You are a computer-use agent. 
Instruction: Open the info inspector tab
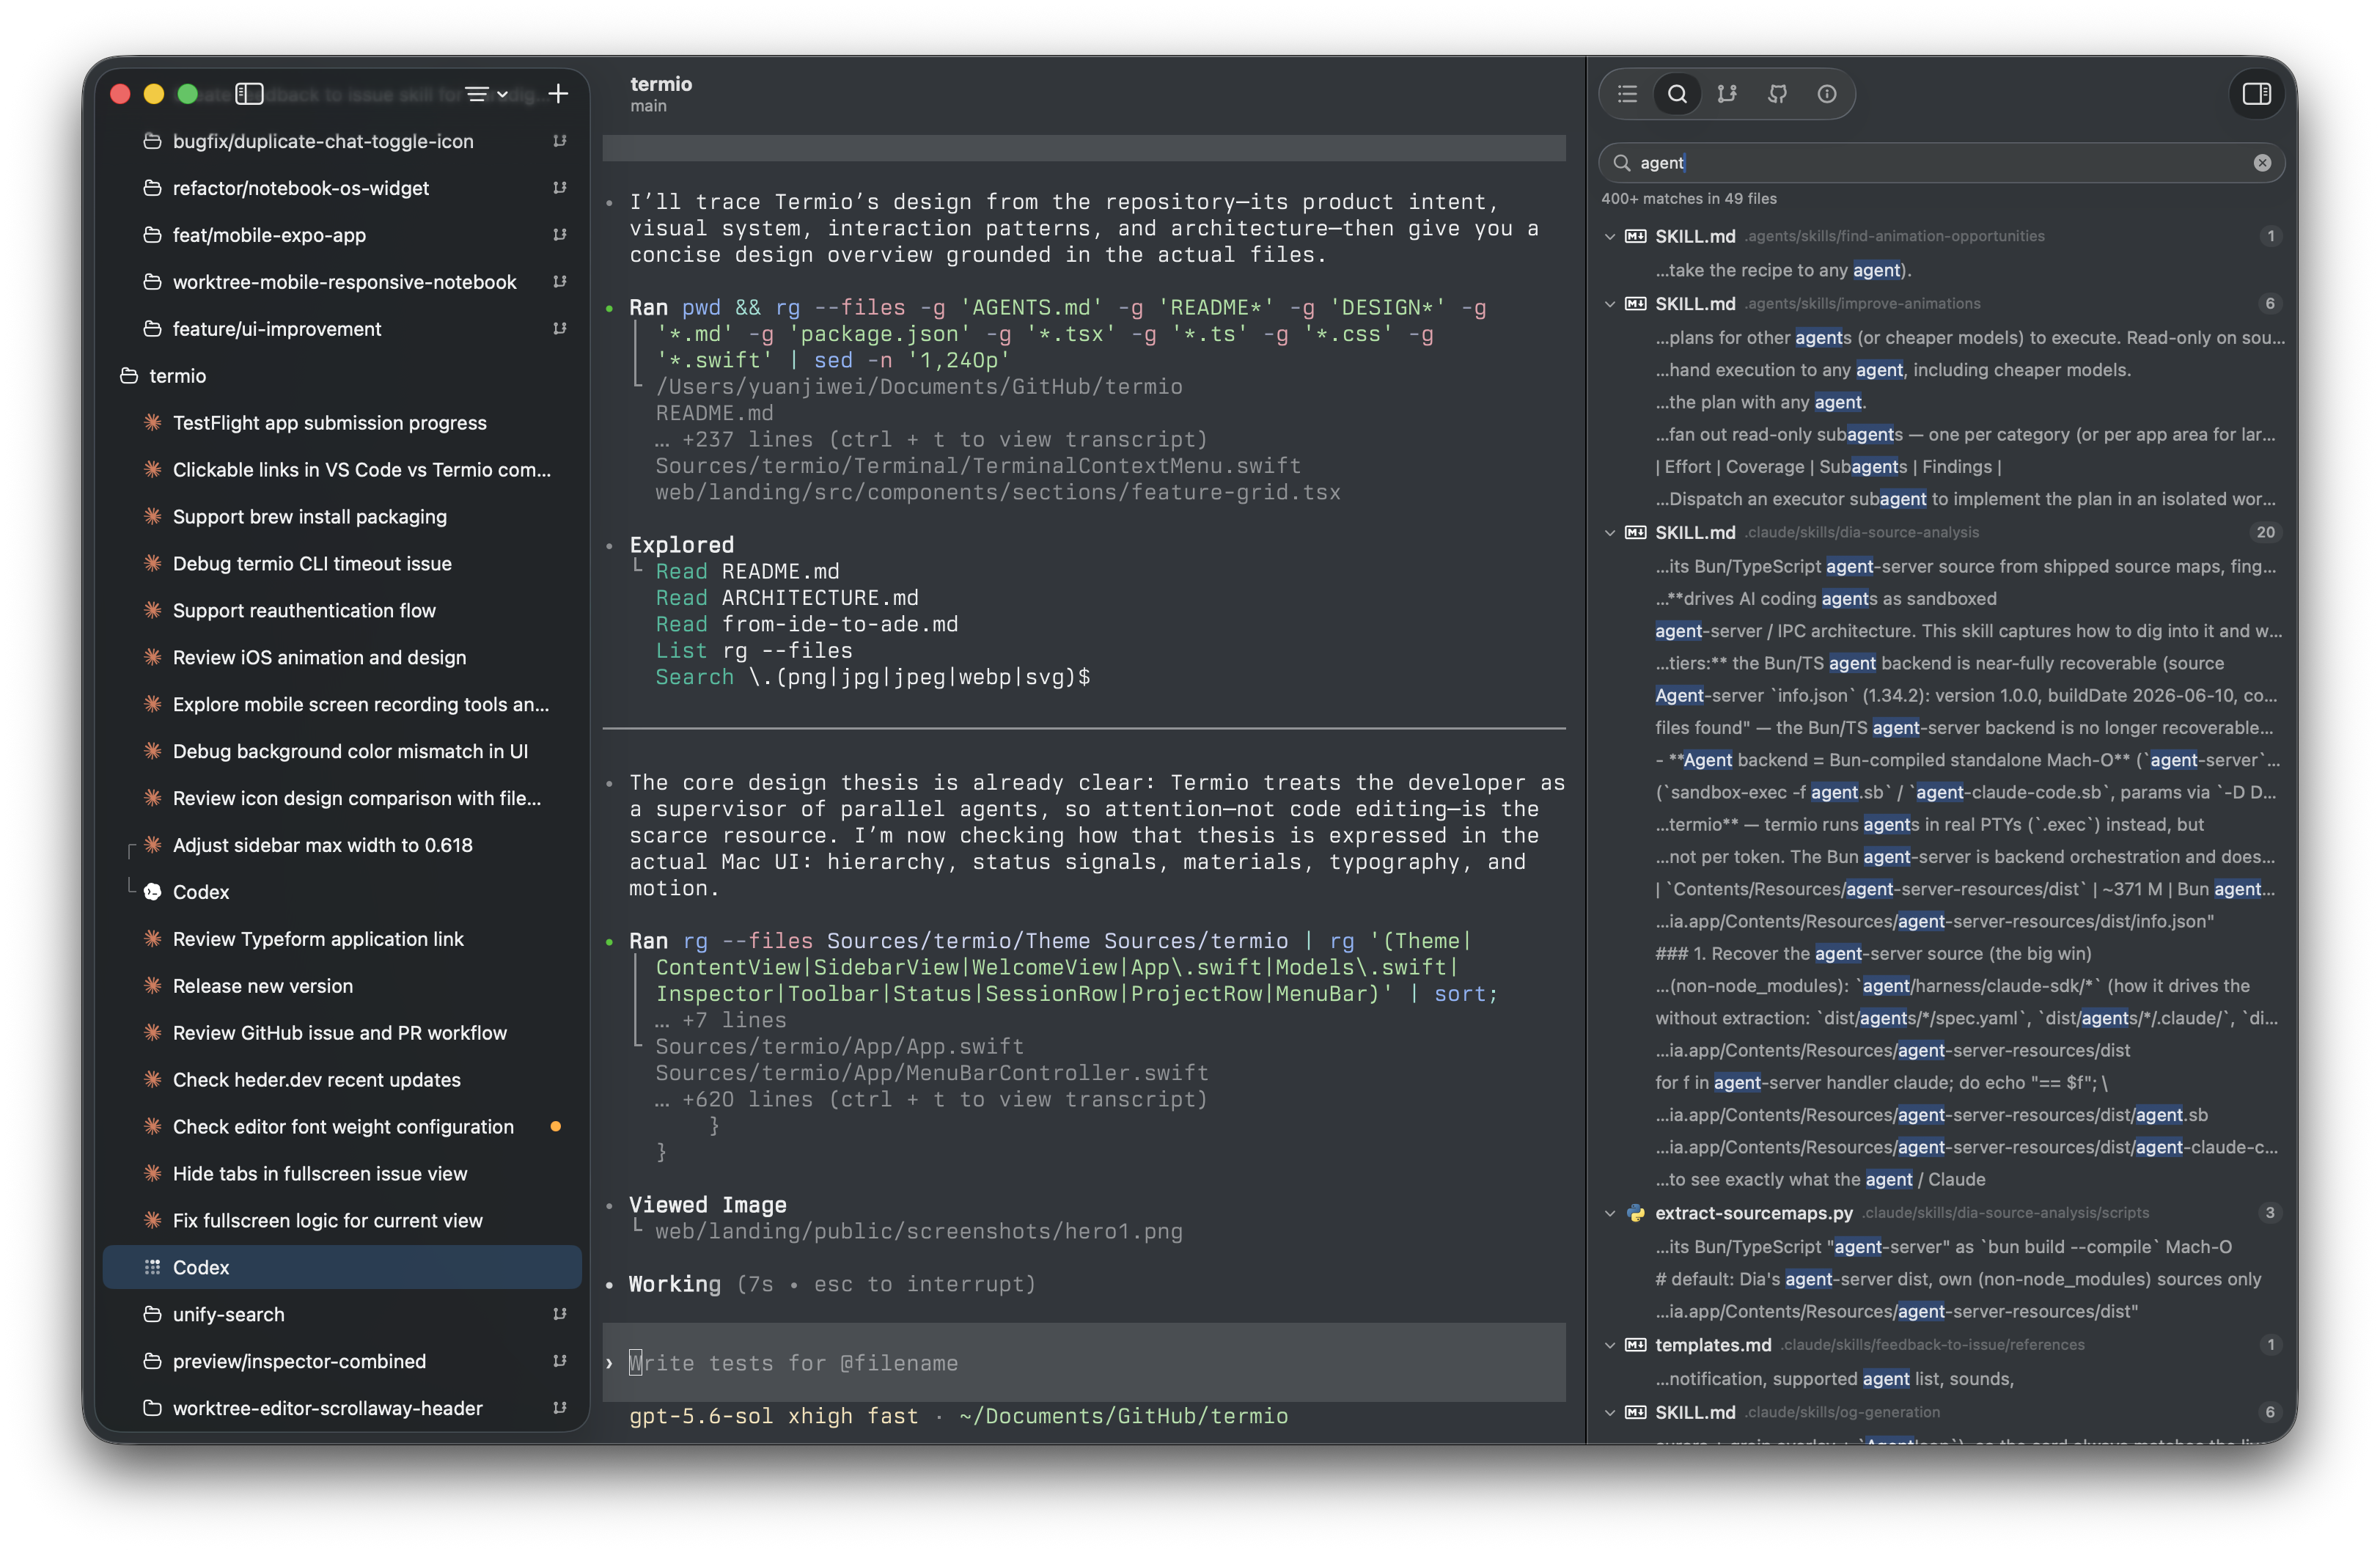pyautogui.click(x=1827, y=94)
